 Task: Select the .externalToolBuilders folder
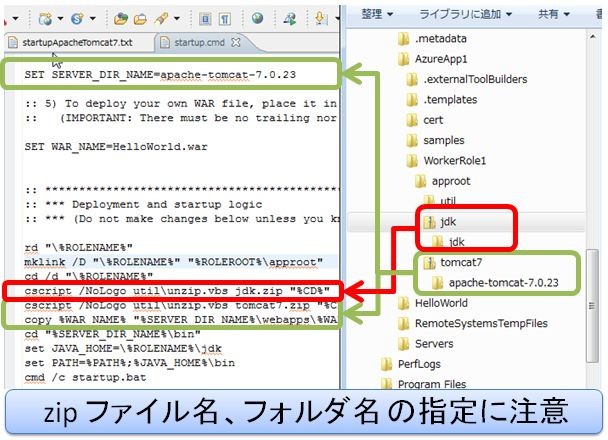475,79
